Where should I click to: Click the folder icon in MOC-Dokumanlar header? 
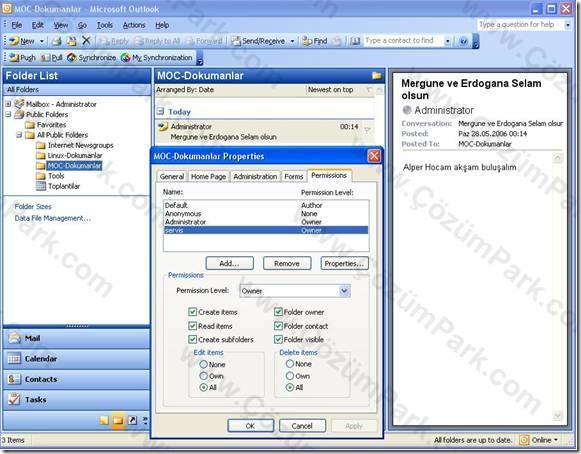click(x=376, y=76)
